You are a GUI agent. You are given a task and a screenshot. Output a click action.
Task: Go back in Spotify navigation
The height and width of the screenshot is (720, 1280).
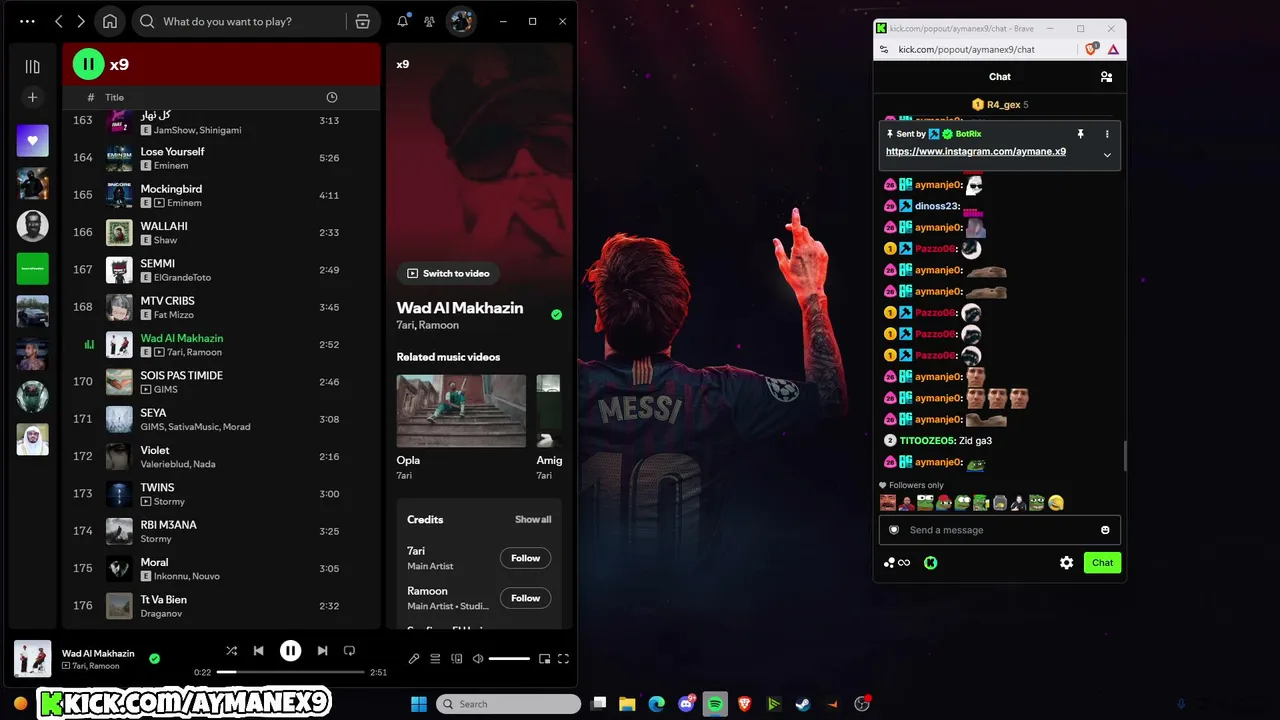(58, 21)
